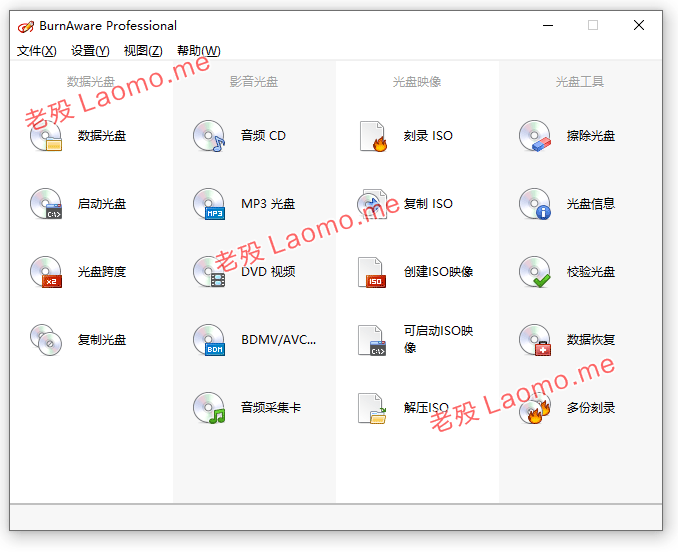Launch the 擦除光盘 eraser disc icon
Viewport: 678px width, 552px height.
pyautogui.click(x=535, y=136)
